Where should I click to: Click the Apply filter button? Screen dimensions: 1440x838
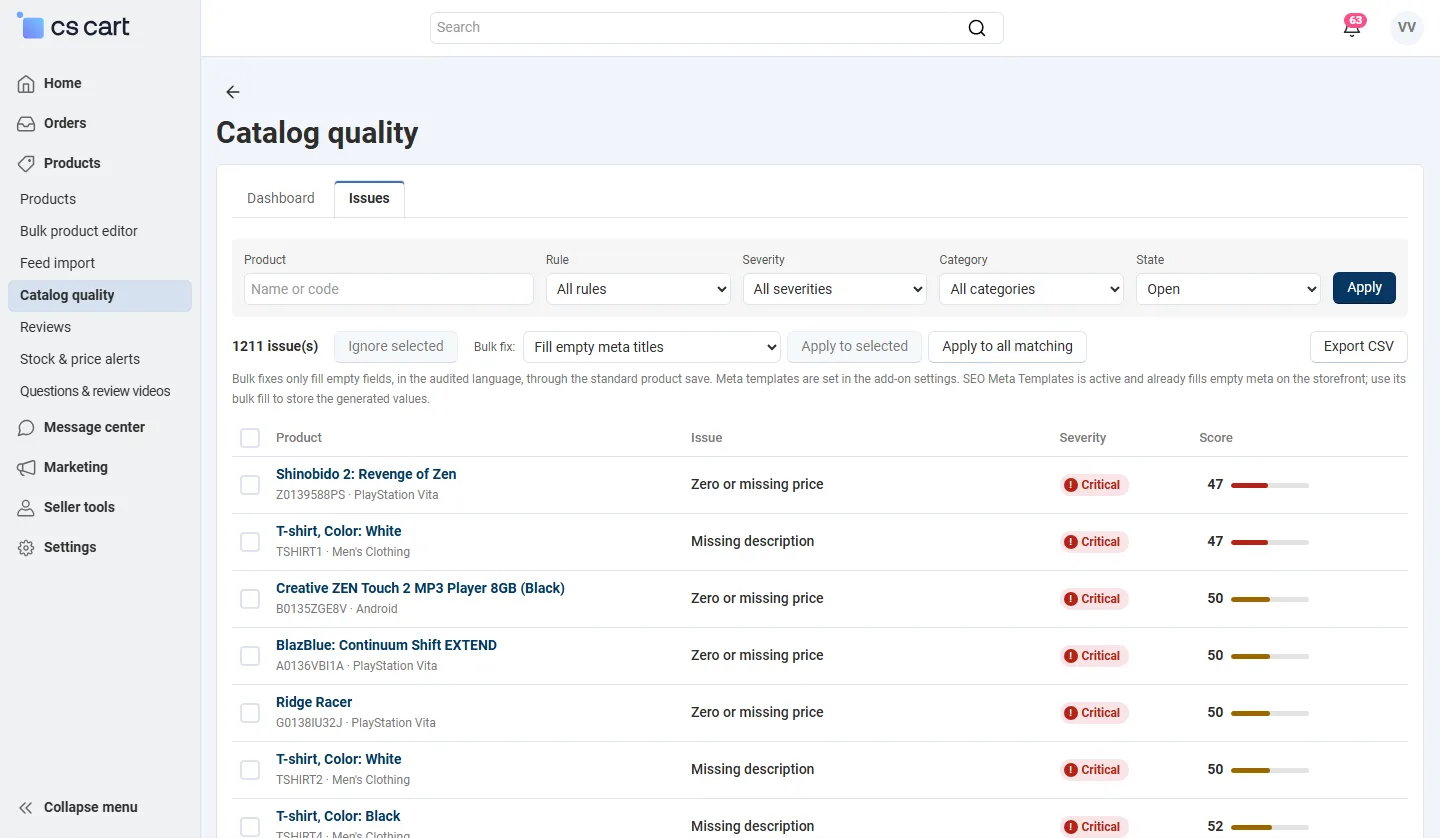pyautogui.click(x=1364, y=288)
